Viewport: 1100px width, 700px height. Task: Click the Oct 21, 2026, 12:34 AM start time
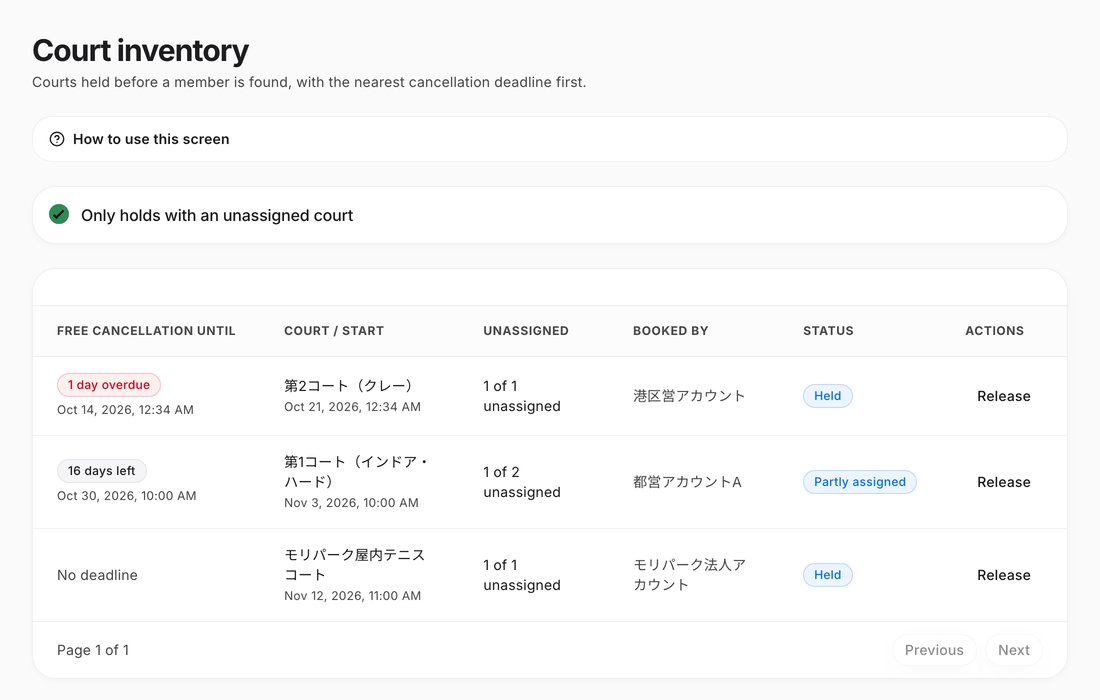(x=352, y=407)
